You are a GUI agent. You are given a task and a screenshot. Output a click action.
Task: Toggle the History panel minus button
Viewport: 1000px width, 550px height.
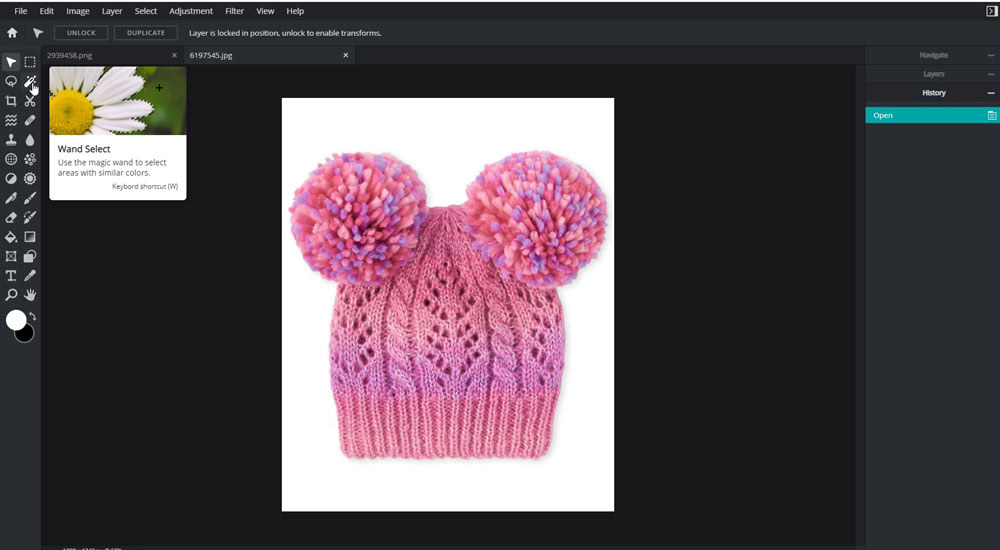pos(990,93)
